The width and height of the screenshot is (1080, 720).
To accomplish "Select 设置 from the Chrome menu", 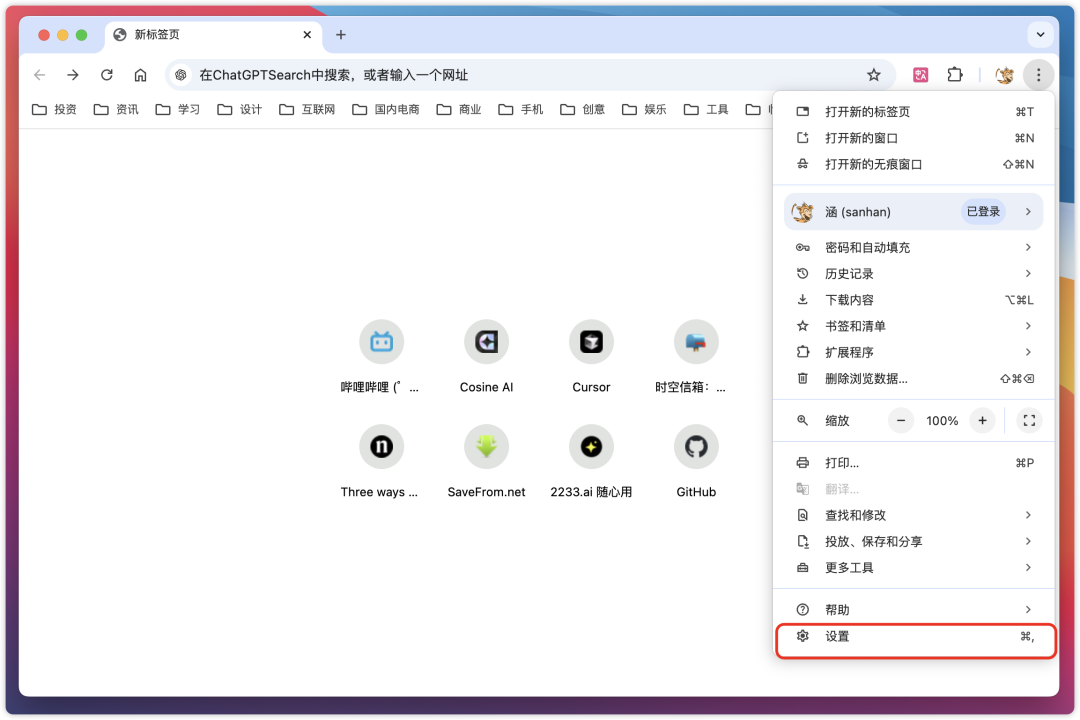I will pyautogui.click(x=914, y=637).
